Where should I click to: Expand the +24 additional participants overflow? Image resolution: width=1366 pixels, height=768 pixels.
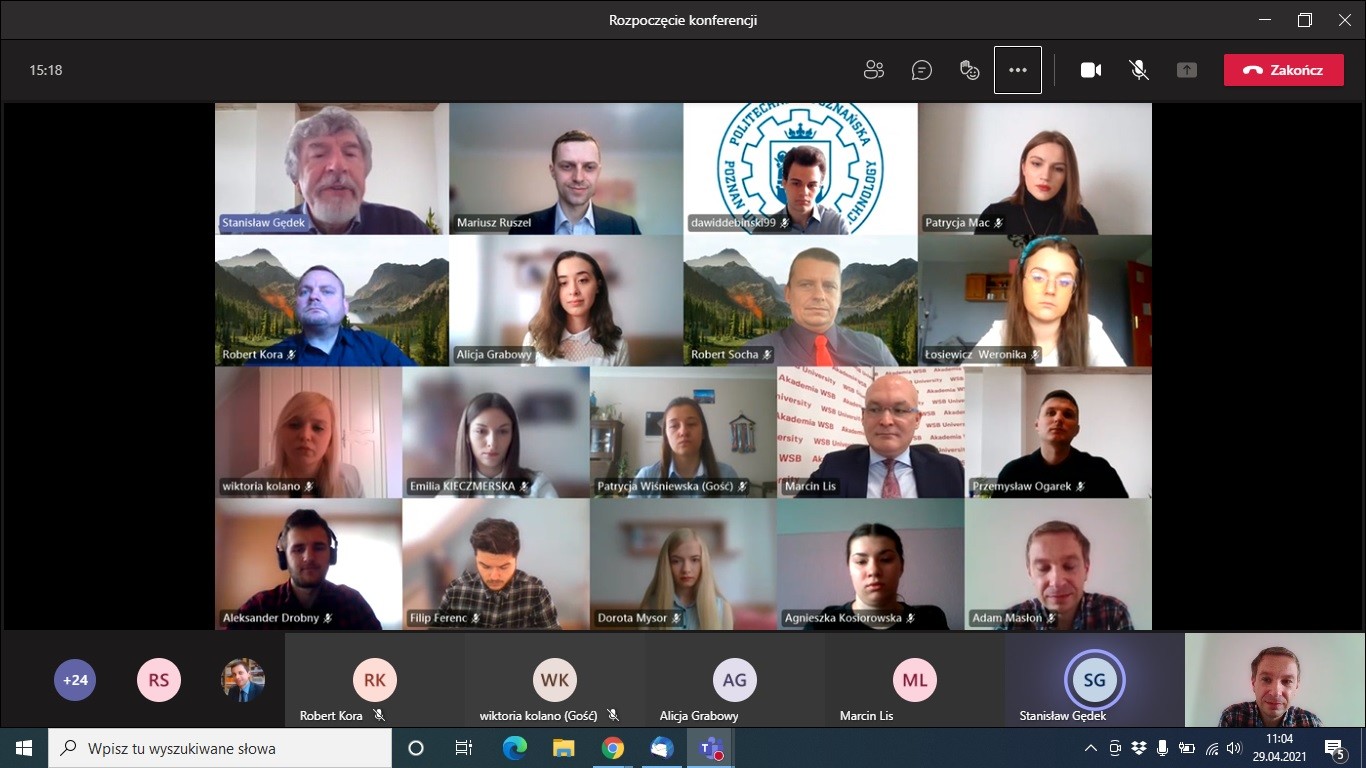tap(75, 680)
